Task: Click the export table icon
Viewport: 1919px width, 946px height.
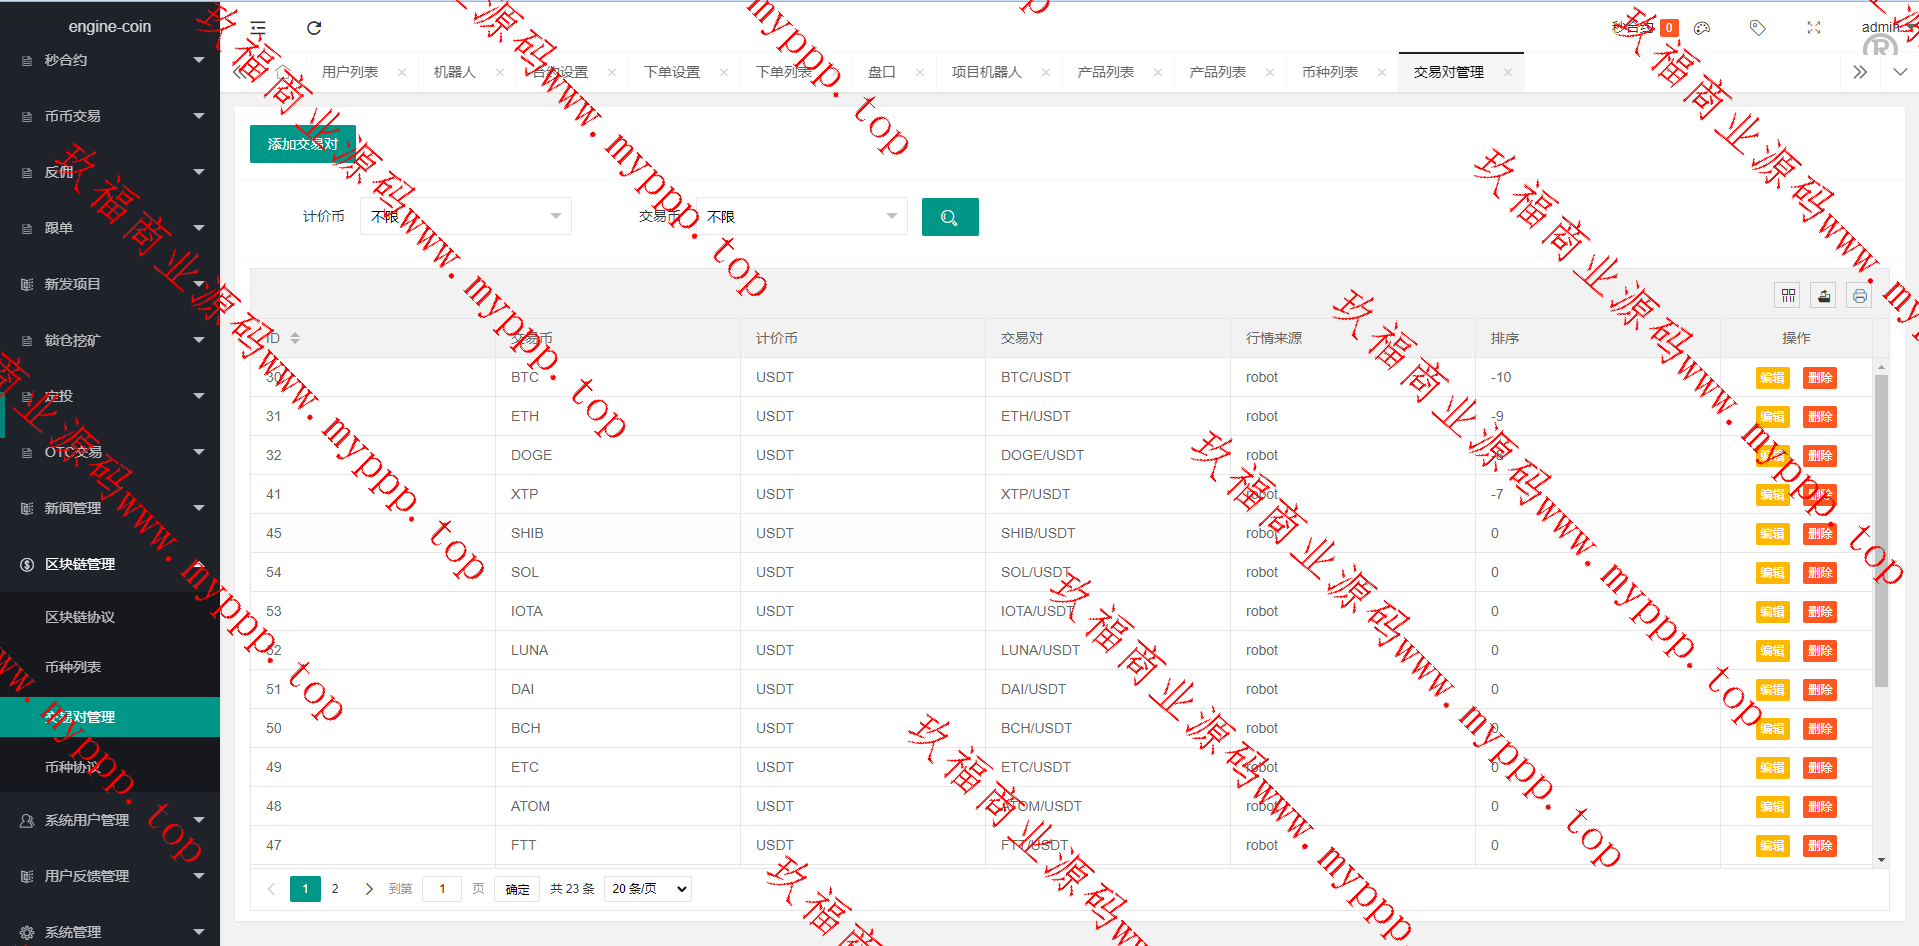Action: click(x=1823, y=296)
